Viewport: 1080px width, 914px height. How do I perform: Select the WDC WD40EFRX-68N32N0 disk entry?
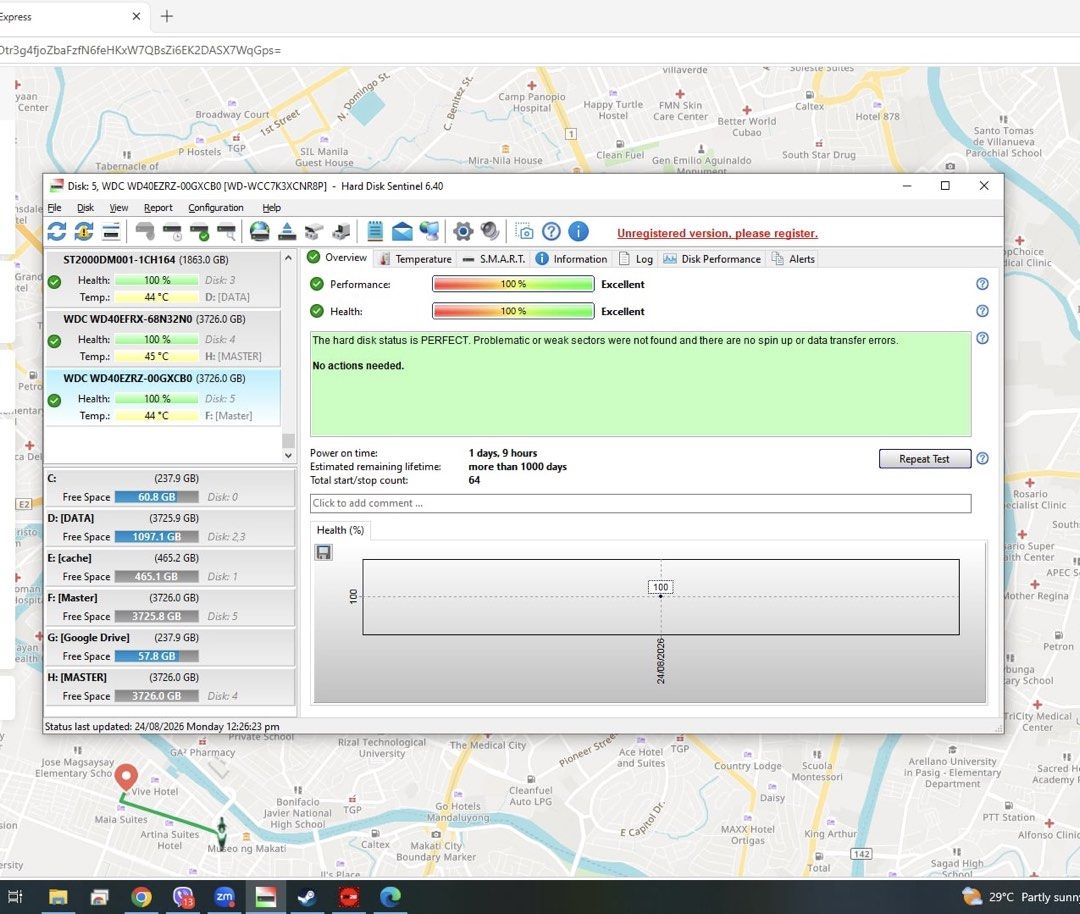pyautogui.click(x=163, y=337)
